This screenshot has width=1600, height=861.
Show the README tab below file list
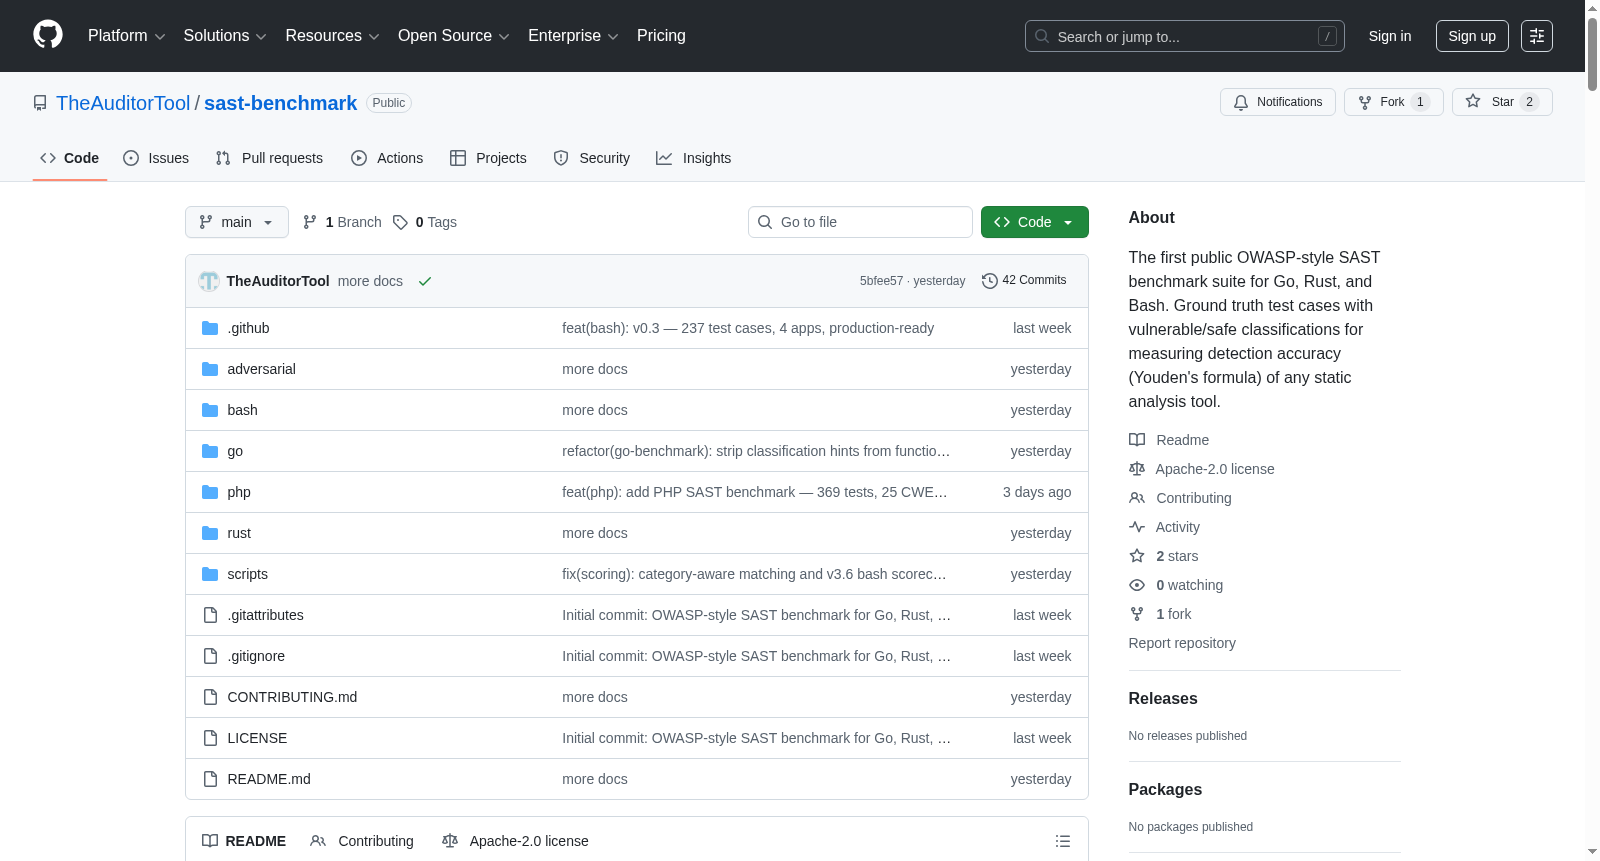(244, 841)
